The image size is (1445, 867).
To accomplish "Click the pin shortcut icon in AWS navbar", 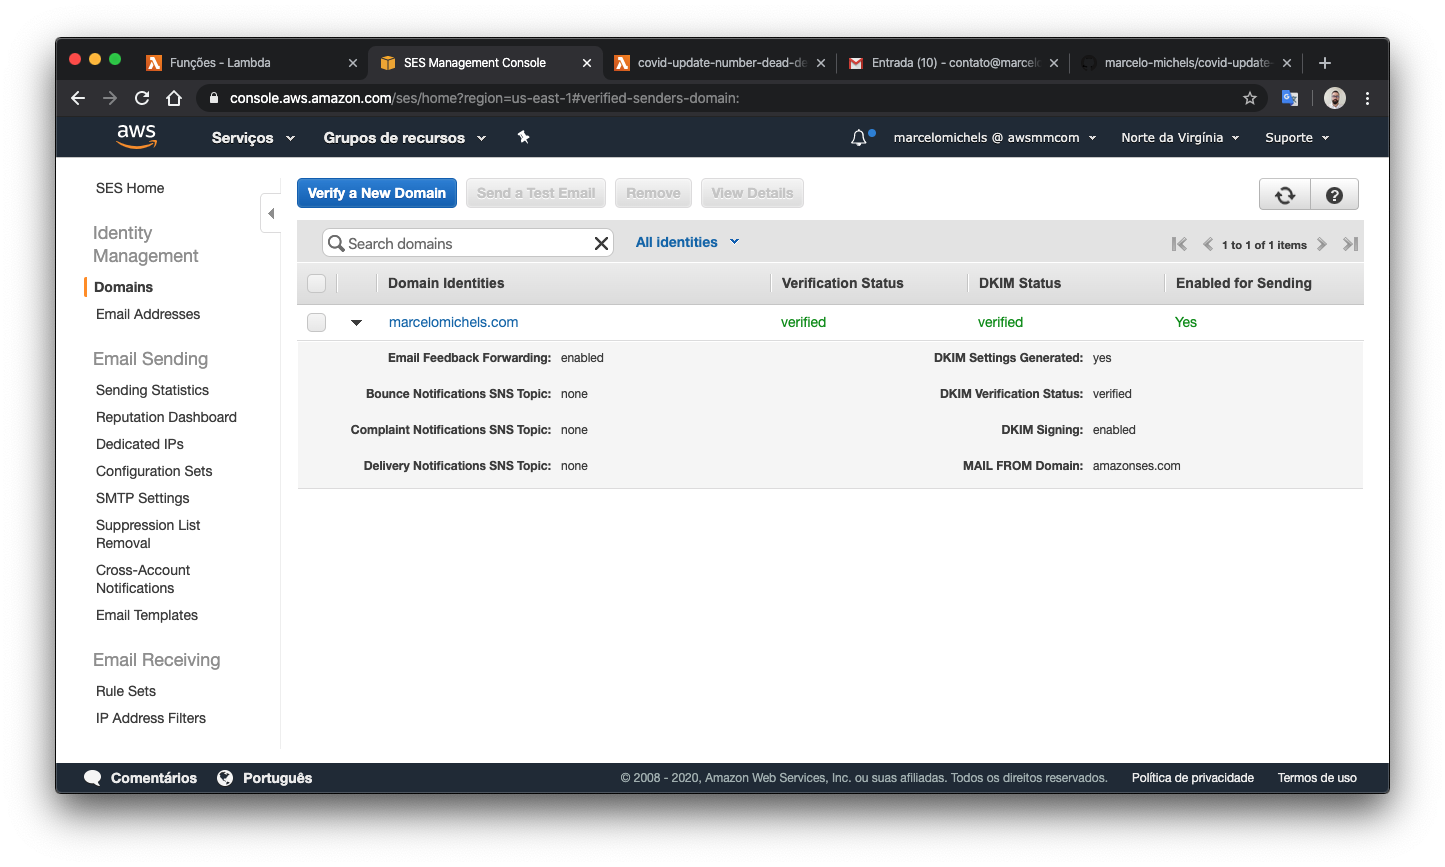I will [523, 137].
